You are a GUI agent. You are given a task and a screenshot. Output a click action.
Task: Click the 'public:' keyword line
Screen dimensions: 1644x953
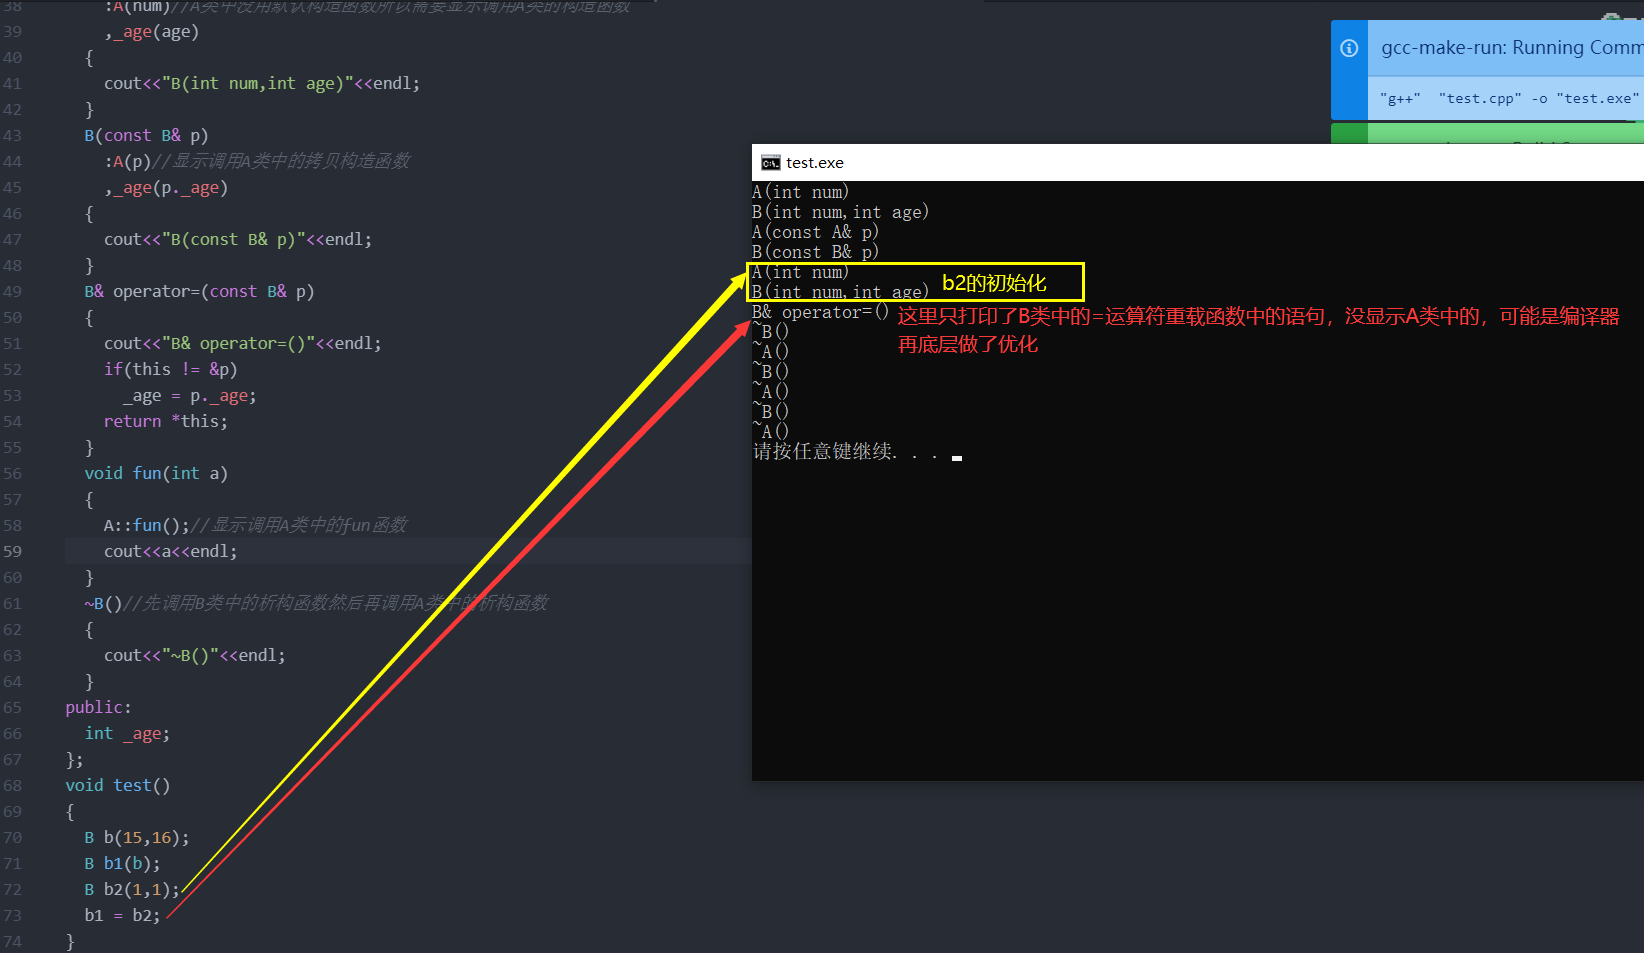coord(98,707)
